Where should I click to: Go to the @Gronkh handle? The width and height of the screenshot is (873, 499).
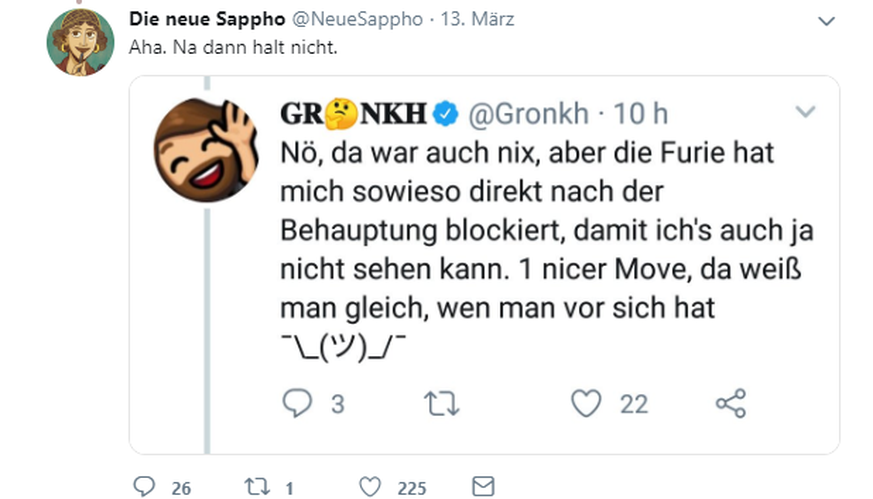coord(528,116)
